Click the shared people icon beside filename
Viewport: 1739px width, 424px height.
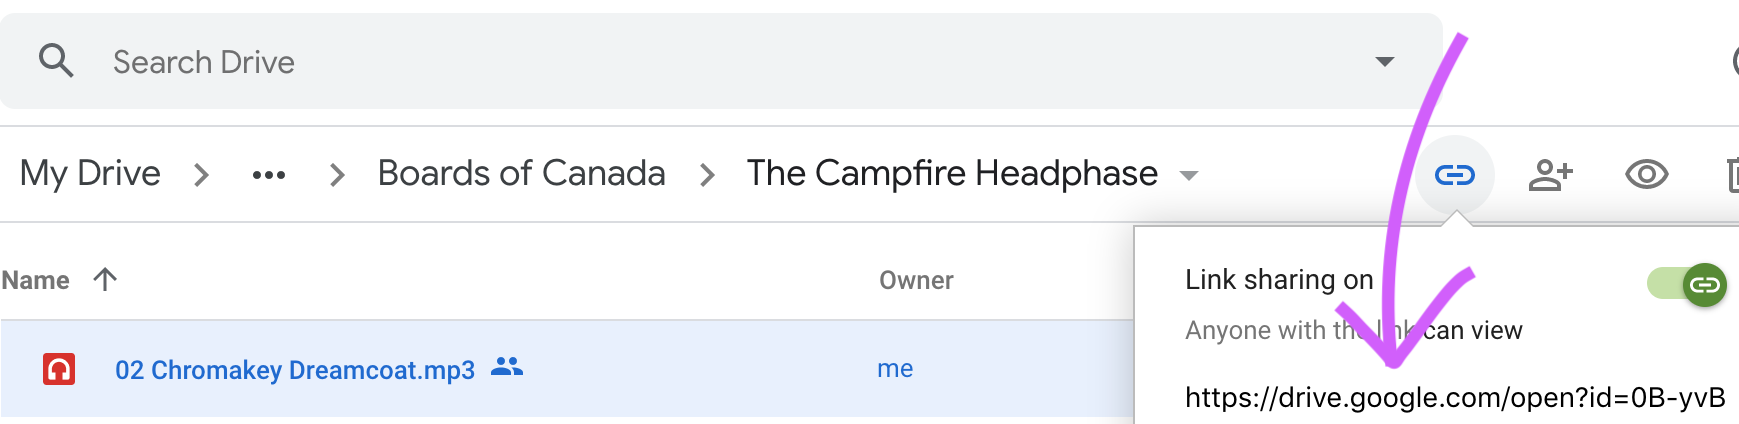pyautogui.click(x=507, y=367)
